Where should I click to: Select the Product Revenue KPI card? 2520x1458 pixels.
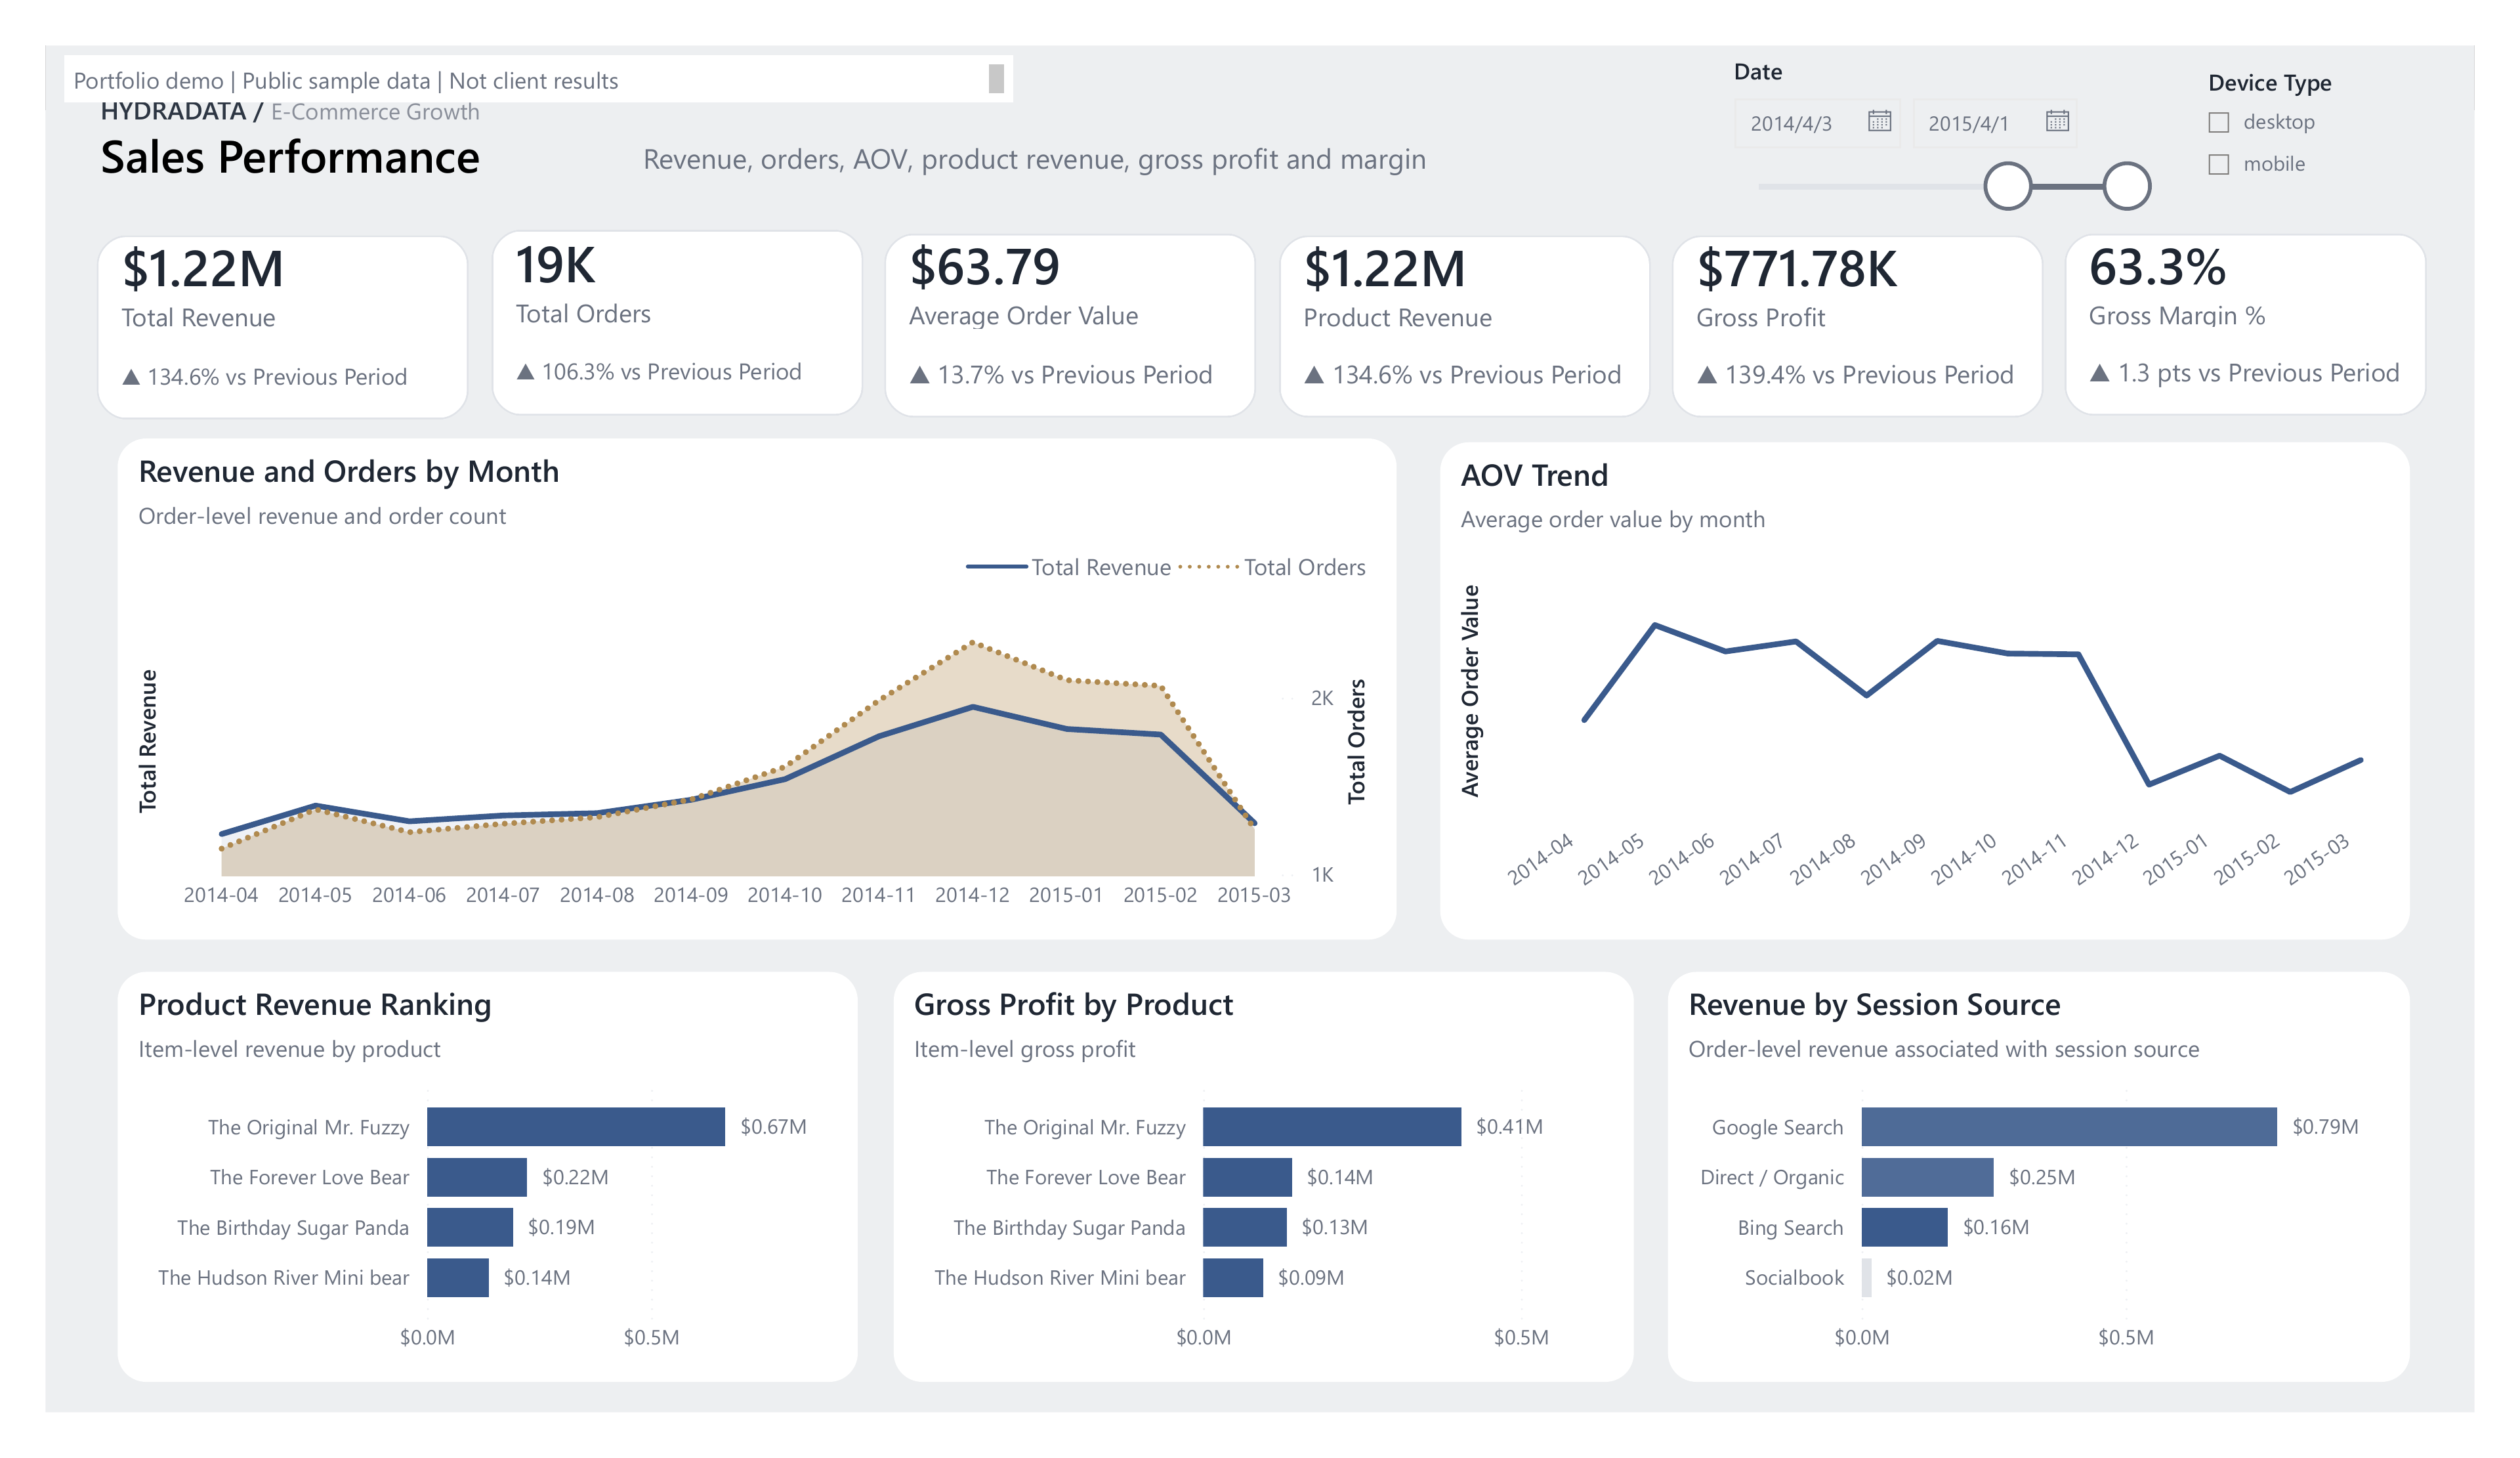pyautogui.click(x=1464, y=326)
